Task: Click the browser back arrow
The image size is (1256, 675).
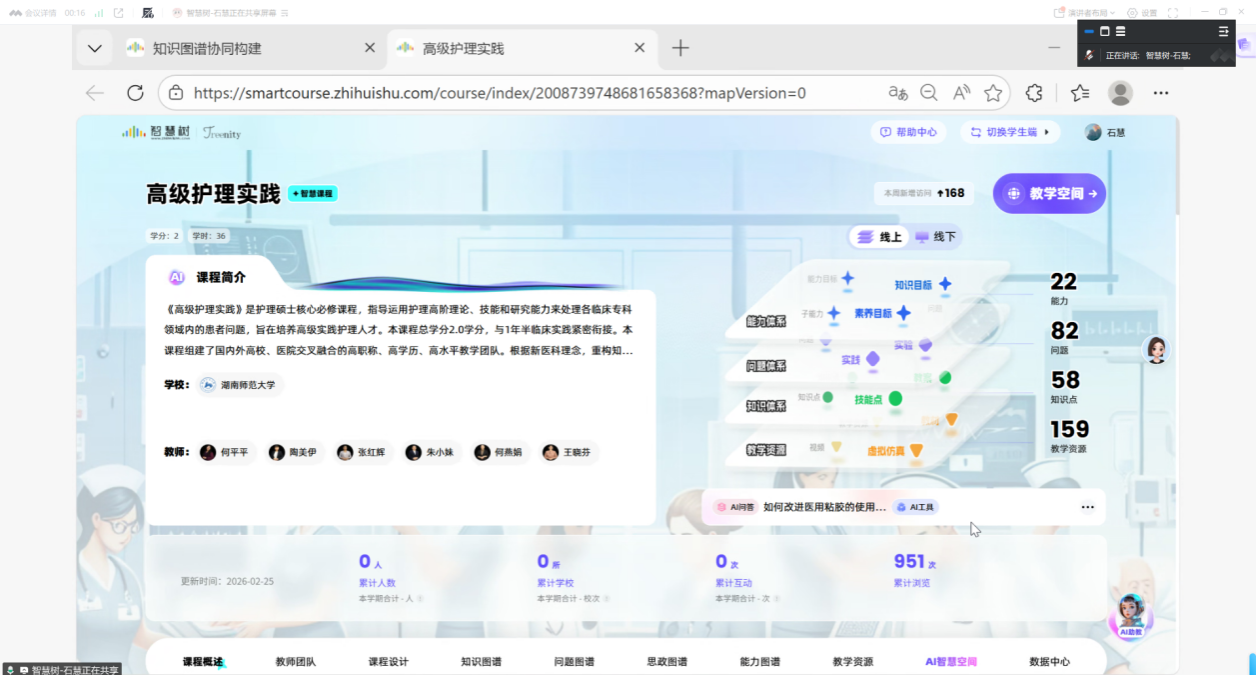Action: pos(95,93)
